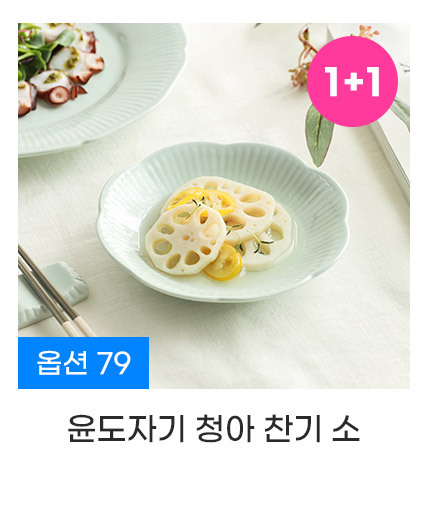Click the word 옵션 in the blue label
The width and height of the screenshot is (428, 510).
click(62, 363)
